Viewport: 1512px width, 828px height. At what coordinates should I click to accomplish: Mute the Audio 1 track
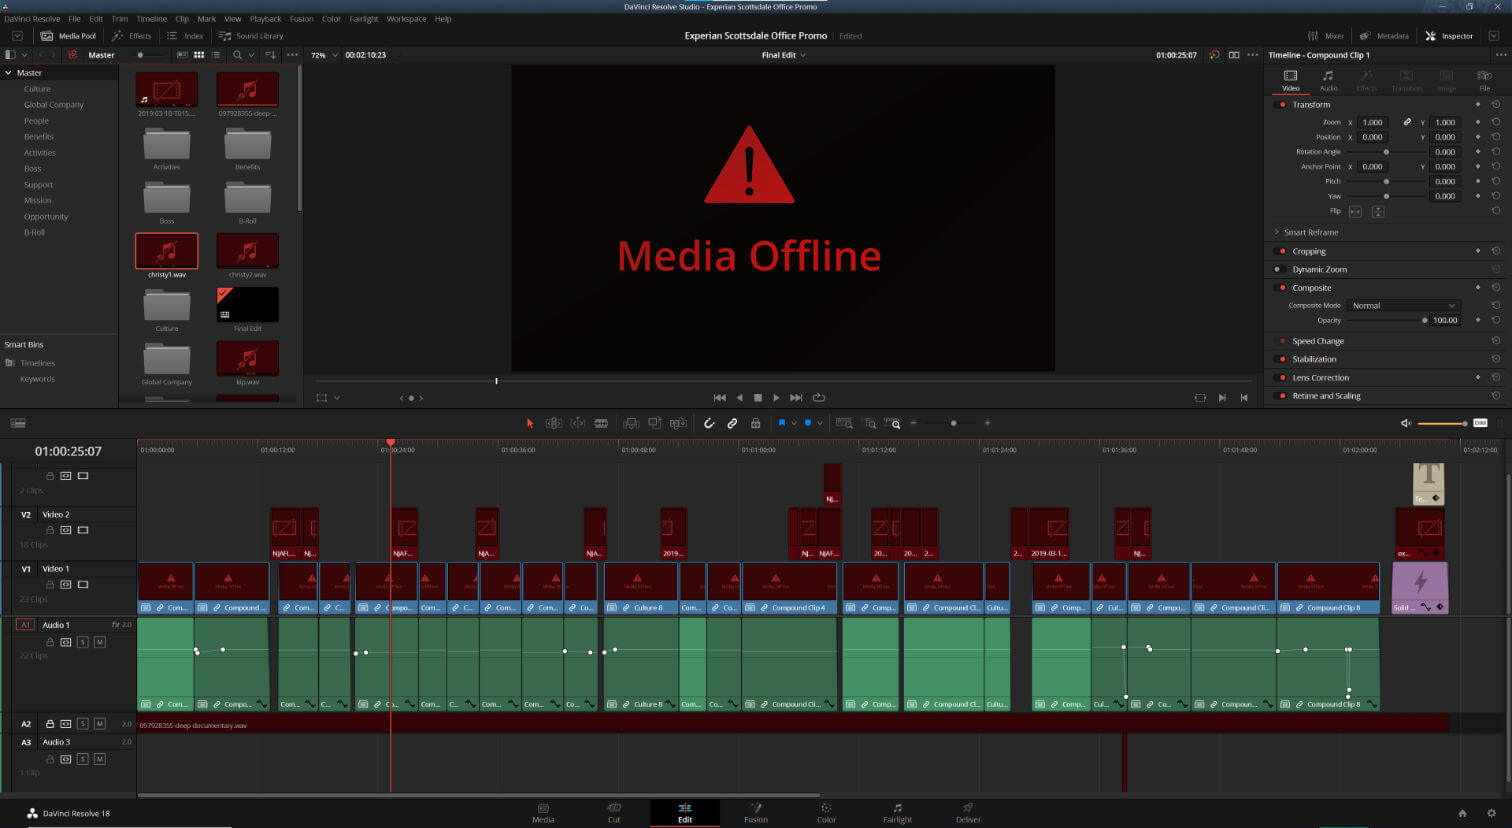99,642
